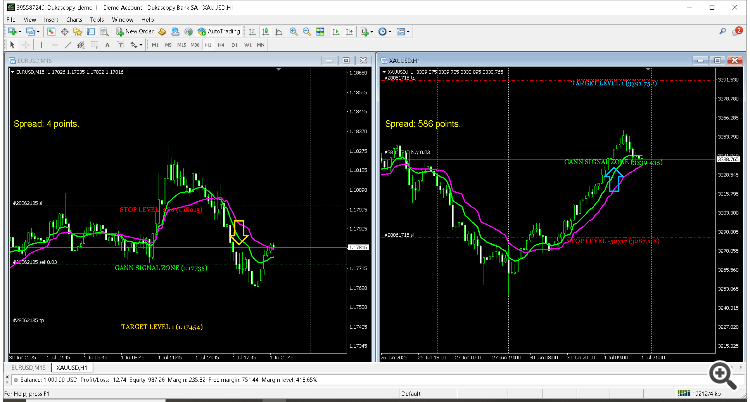This screenshot has width=750, height=402.
Task: Switch to Line Chart display
Action: click(278, 32)
